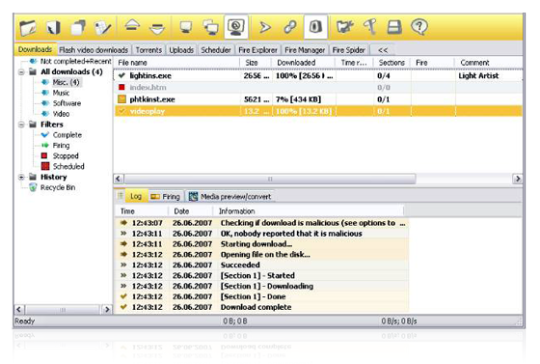Open help via the question mark icon
Image resolution: width=540 pixels, height=364 pixels.
click(x=419, y=27)
